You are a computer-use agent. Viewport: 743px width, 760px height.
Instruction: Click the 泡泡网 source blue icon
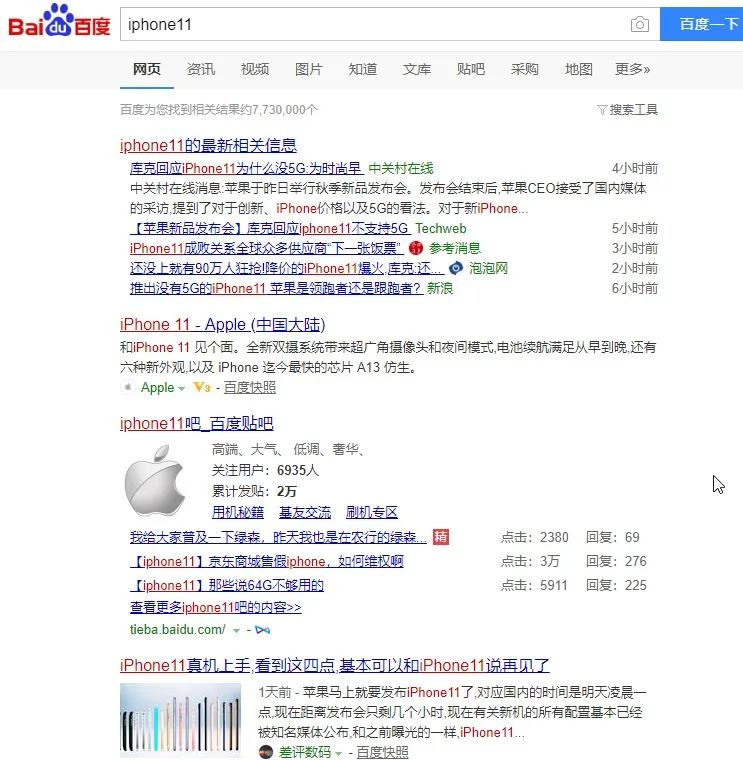456,268
